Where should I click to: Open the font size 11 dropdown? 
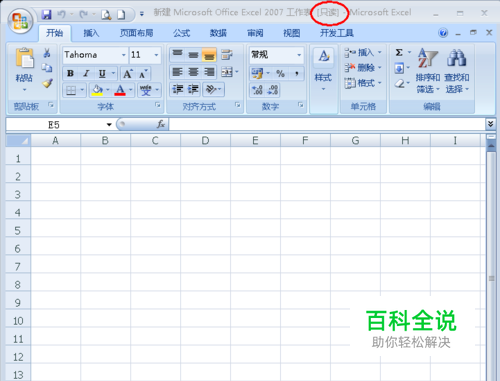click(x=156, y=55)
